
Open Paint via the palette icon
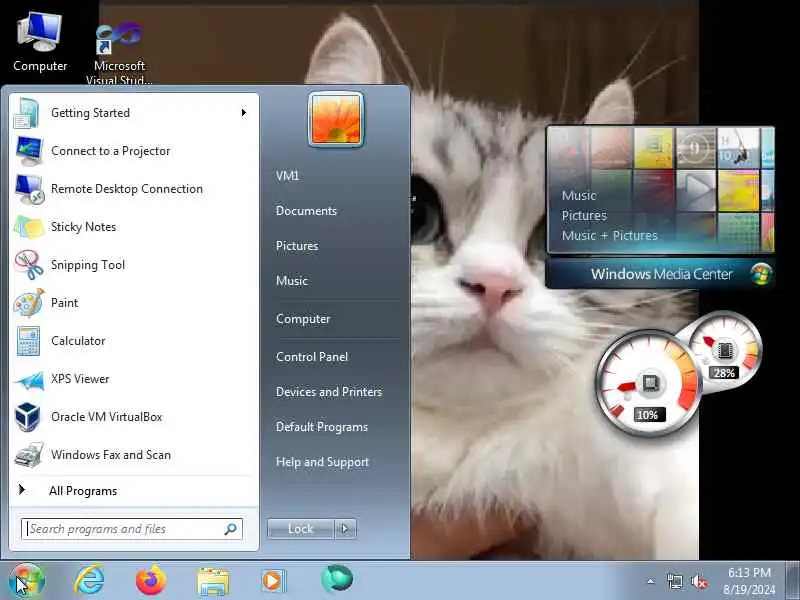pyautogui.click(x=29, y=303)
